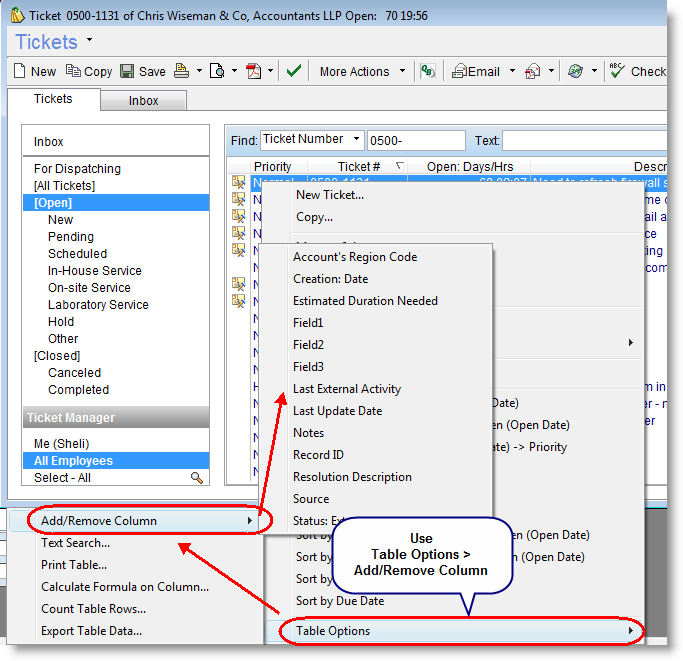The image size is (683, 661).
Task: Open the Tickets title dropdown arrow
Action: pyautogui.click(x=90, y=41)
